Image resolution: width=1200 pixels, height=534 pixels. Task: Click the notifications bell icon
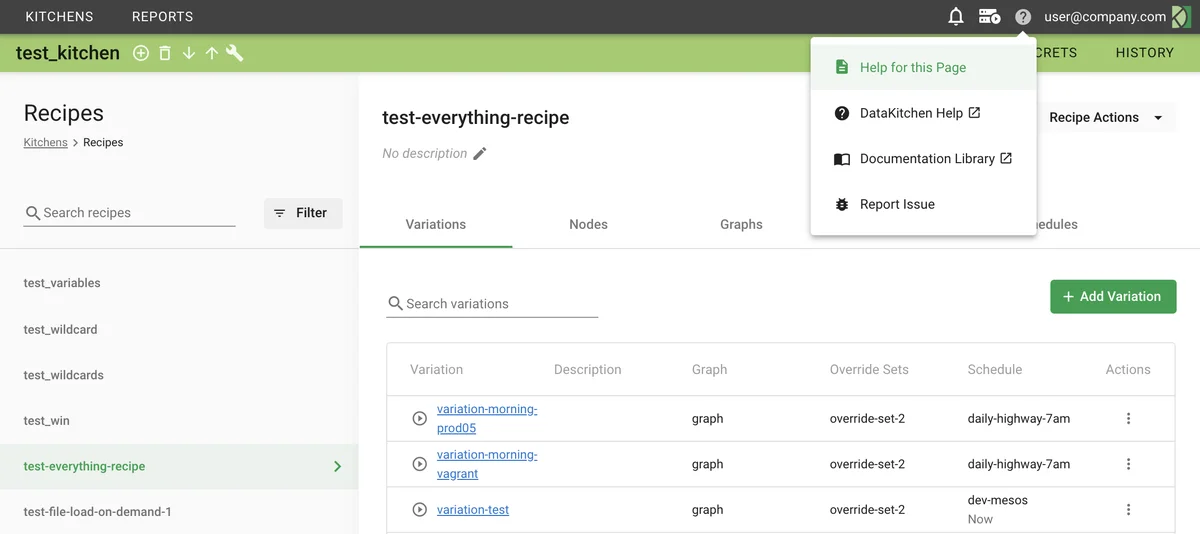click(956, 17)
